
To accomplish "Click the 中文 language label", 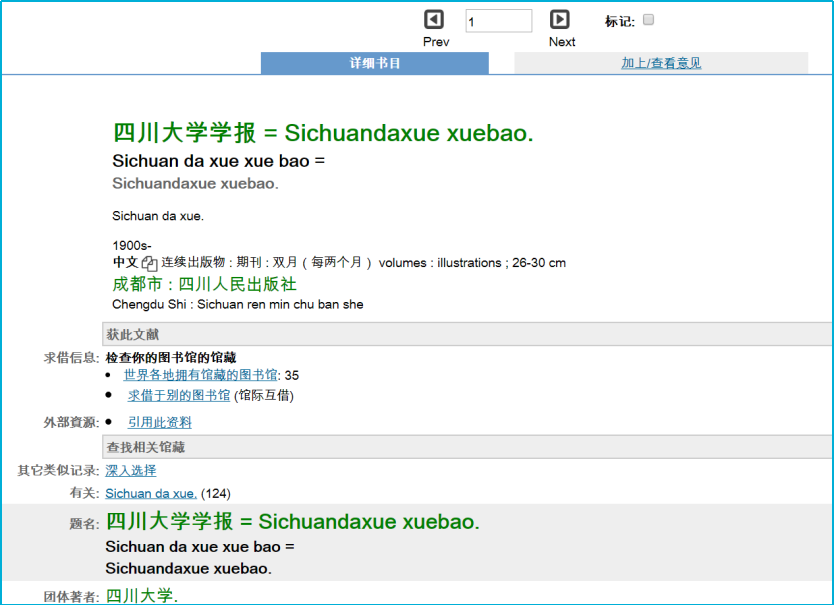I will pos(126,262).
